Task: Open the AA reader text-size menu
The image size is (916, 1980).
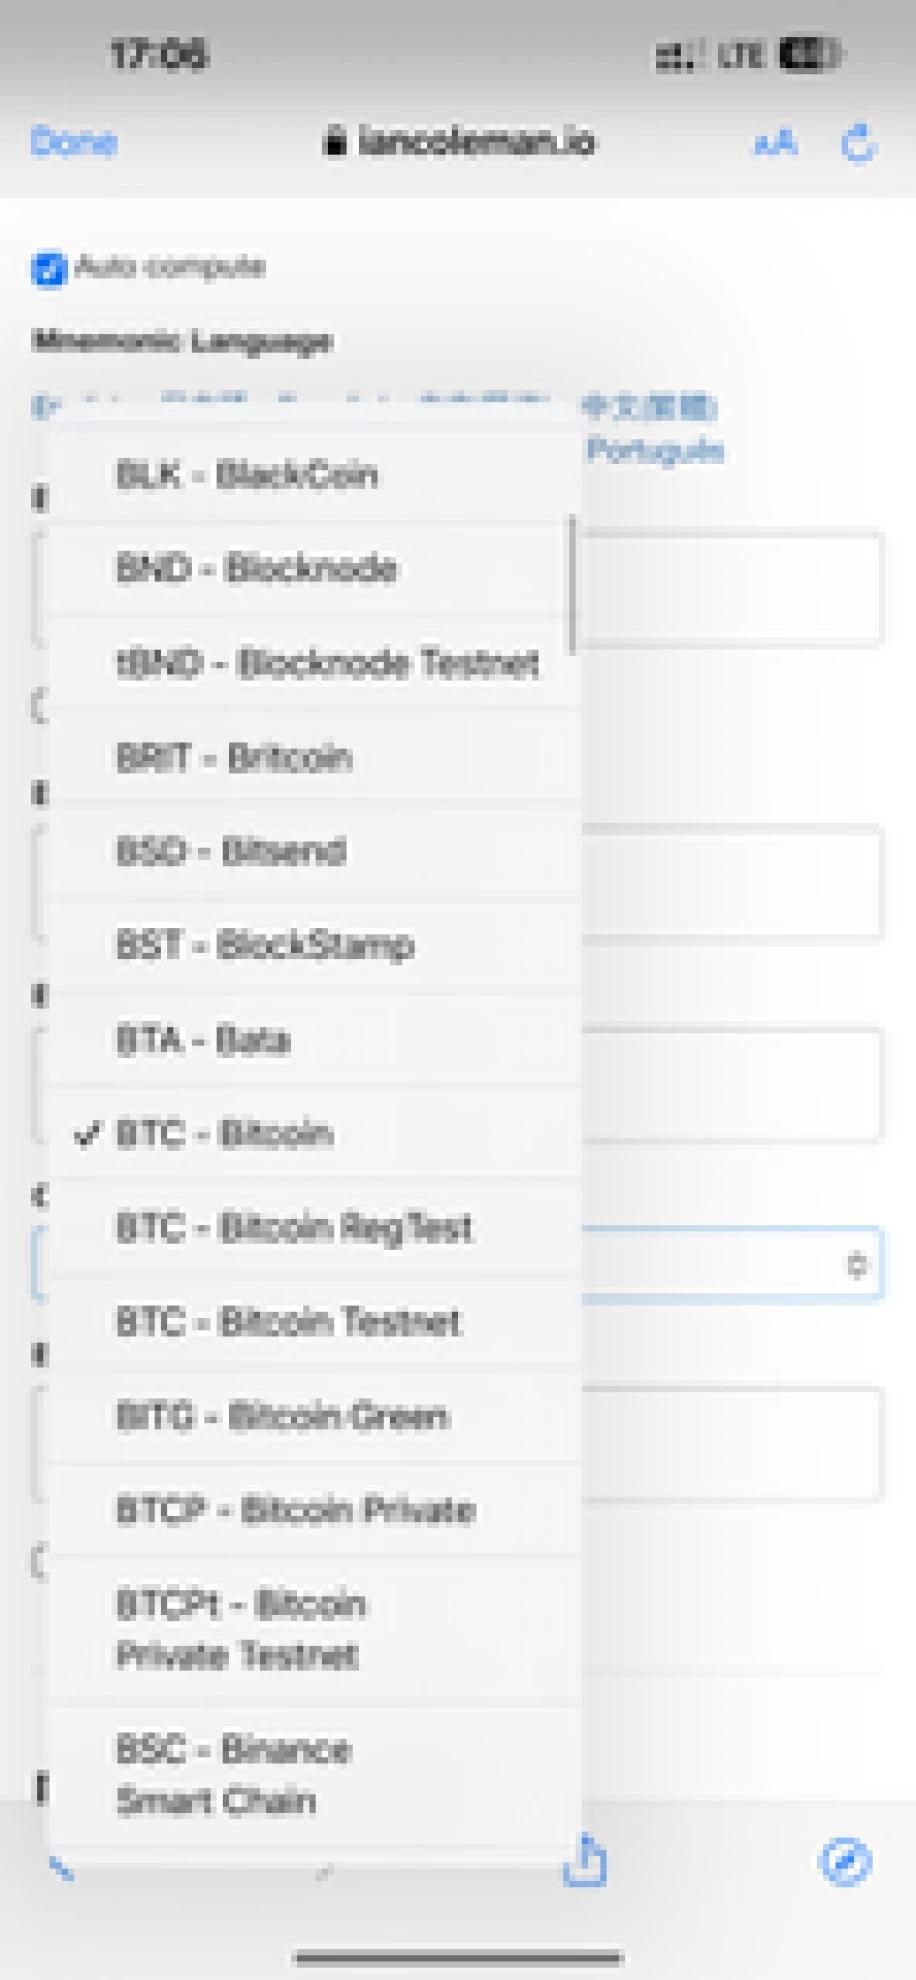Action: point(775,143)
